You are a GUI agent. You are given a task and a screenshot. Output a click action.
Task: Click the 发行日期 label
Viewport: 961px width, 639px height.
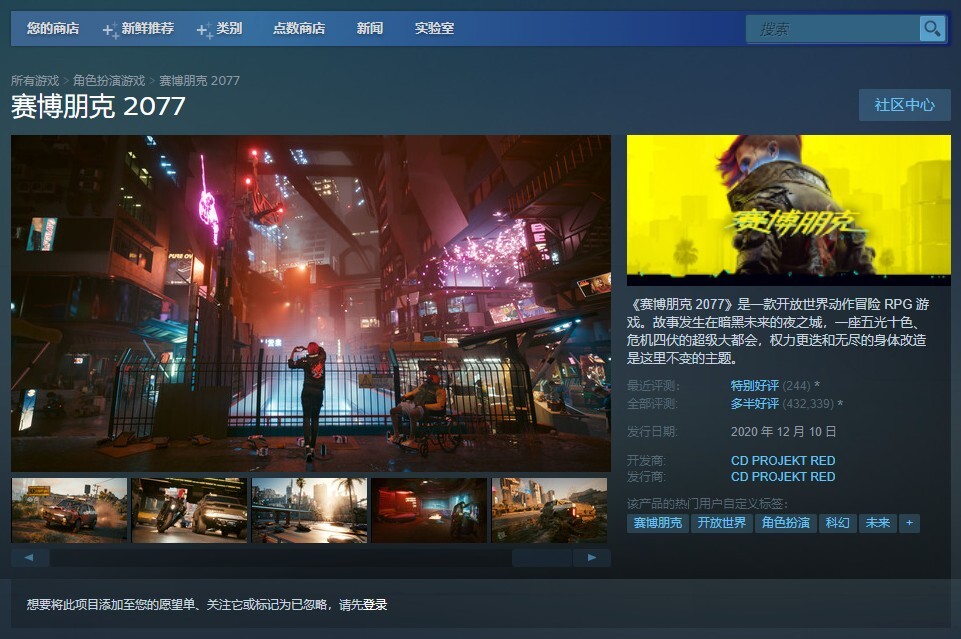tap(652, 431)
